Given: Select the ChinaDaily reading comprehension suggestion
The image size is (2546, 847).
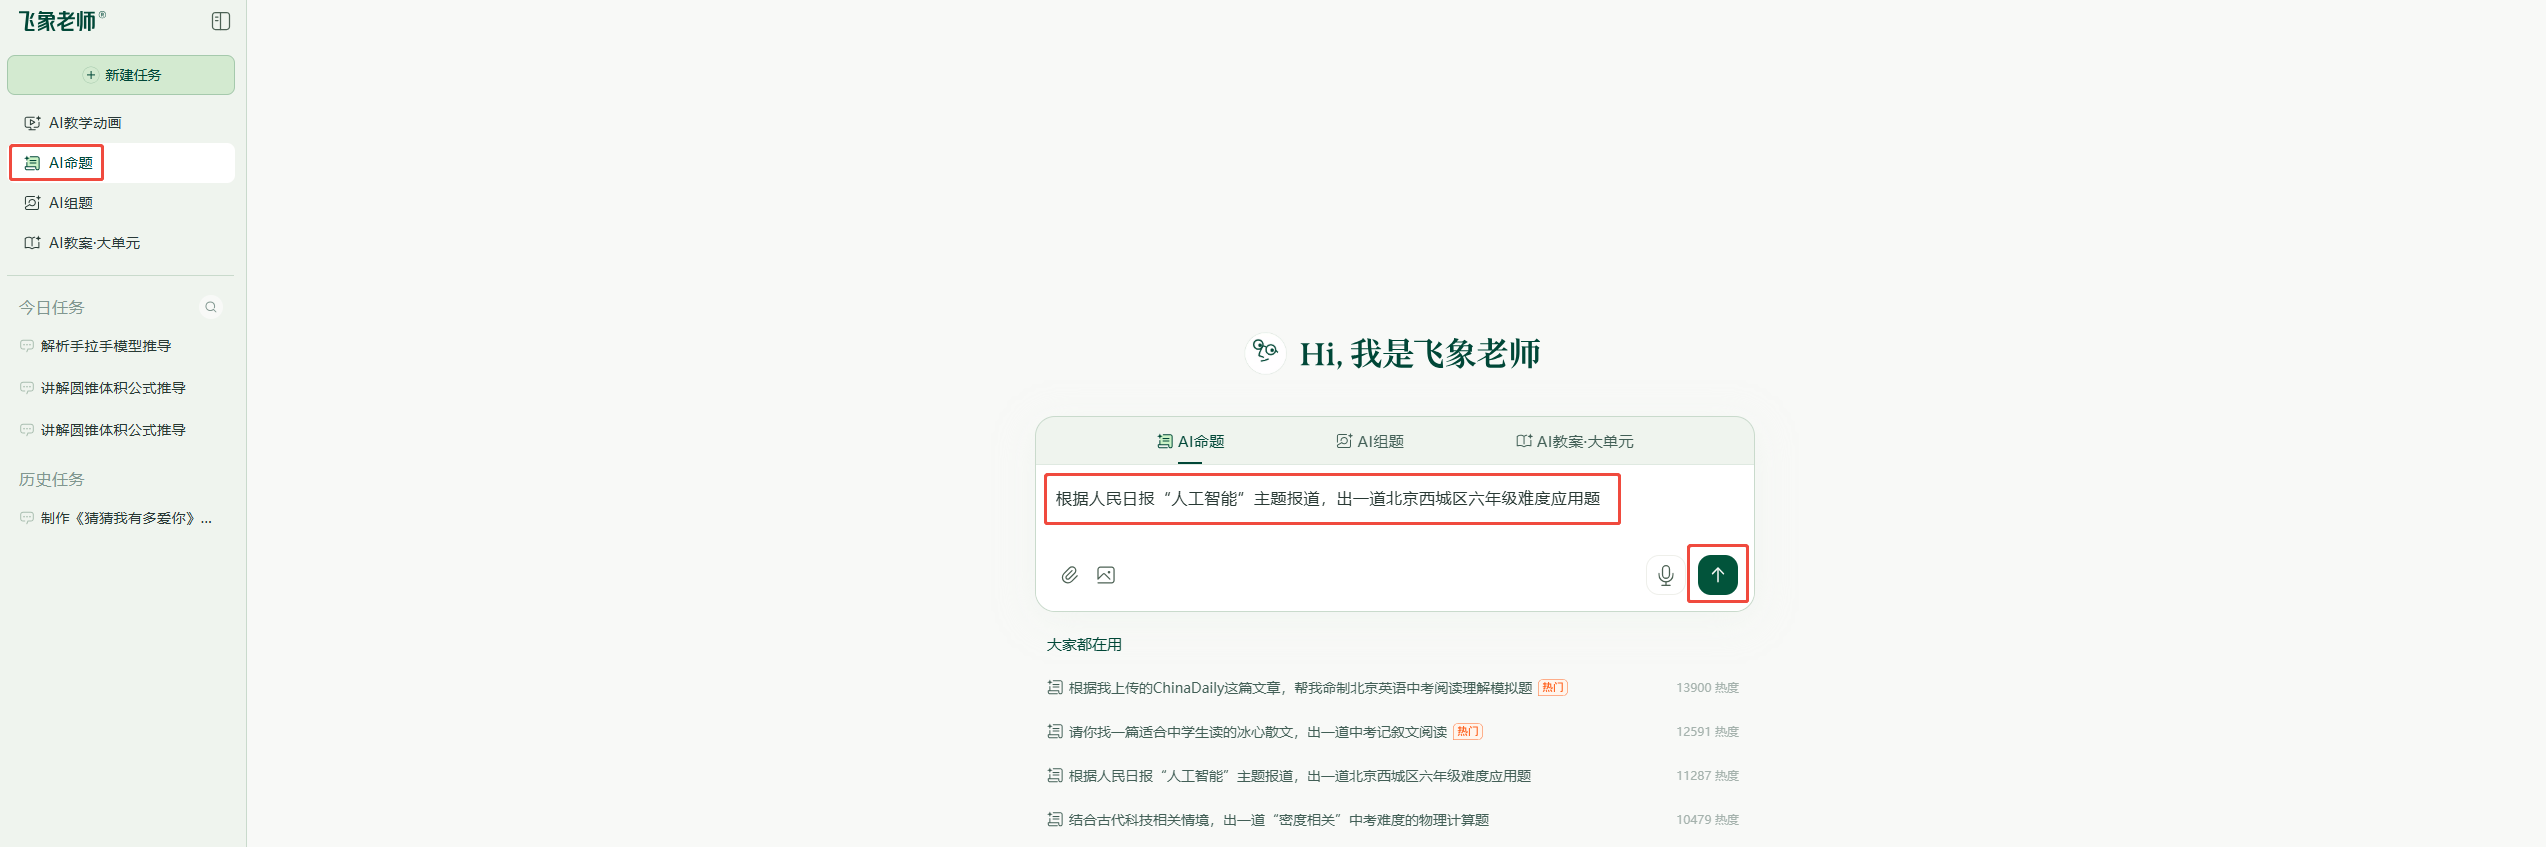Looking at the screenshot, I should (1299, 688).
